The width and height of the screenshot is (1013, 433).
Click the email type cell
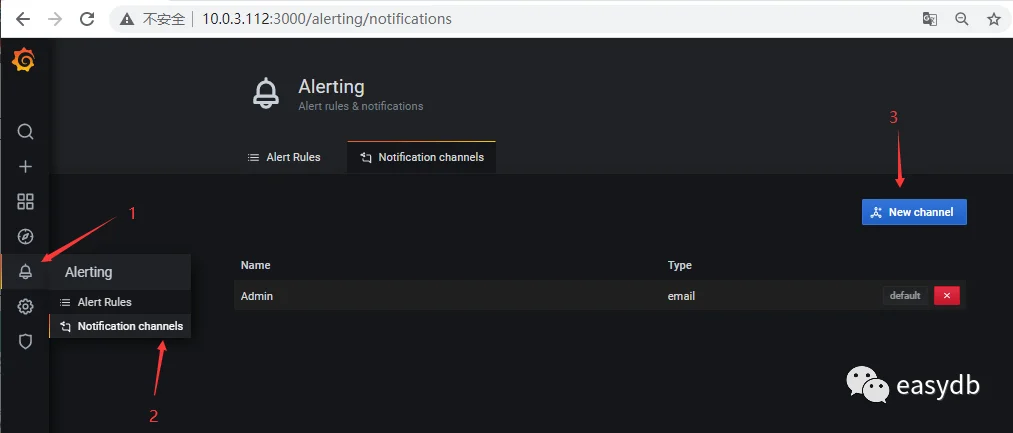(x=681, y=296)
